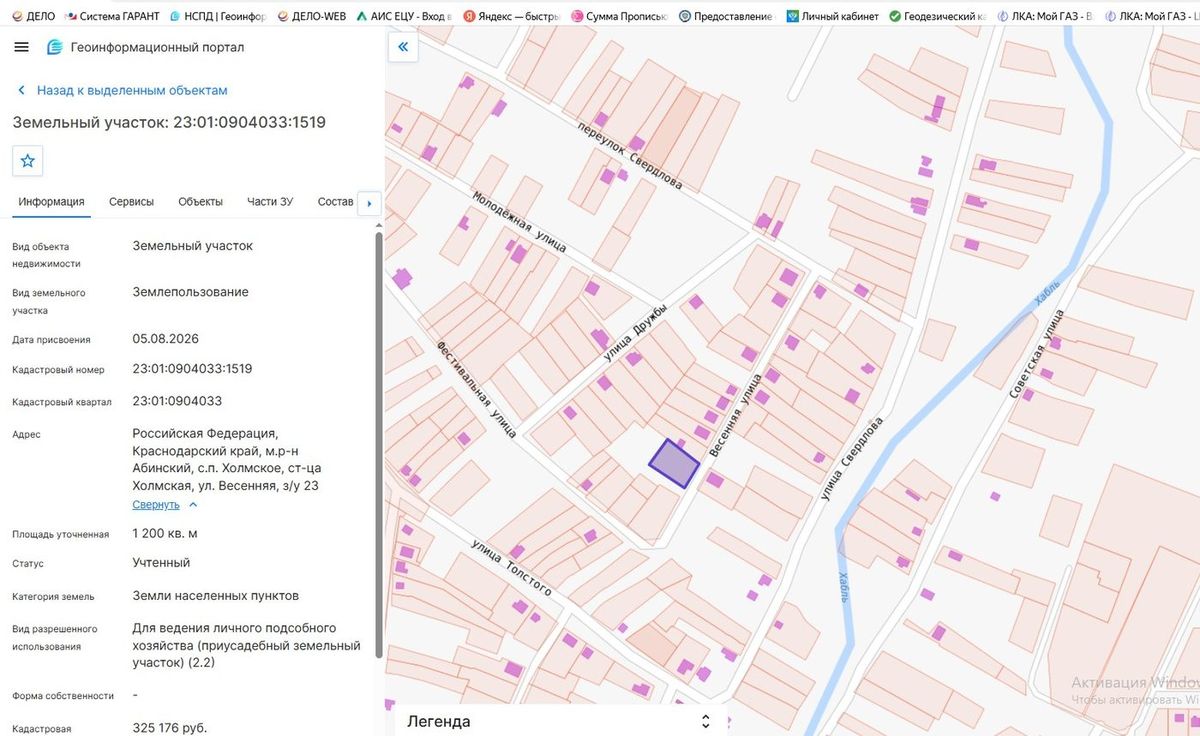
Task: Click the Фестивальная улица map label
Action: pyautogui.click(x=476, y=389)
